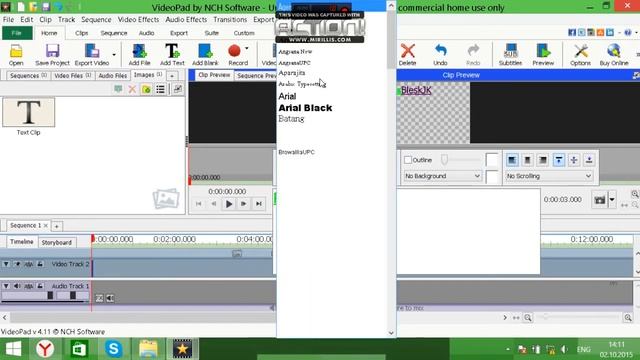Align text center horizontally
Viewport: 640px width, 360px height.
[527, 160]
